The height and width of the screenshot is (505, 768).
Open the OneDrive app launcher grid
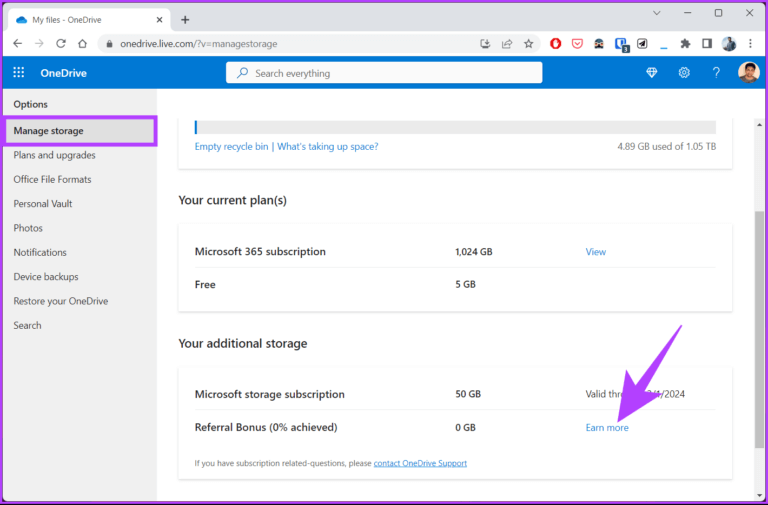tap(19, 72)
